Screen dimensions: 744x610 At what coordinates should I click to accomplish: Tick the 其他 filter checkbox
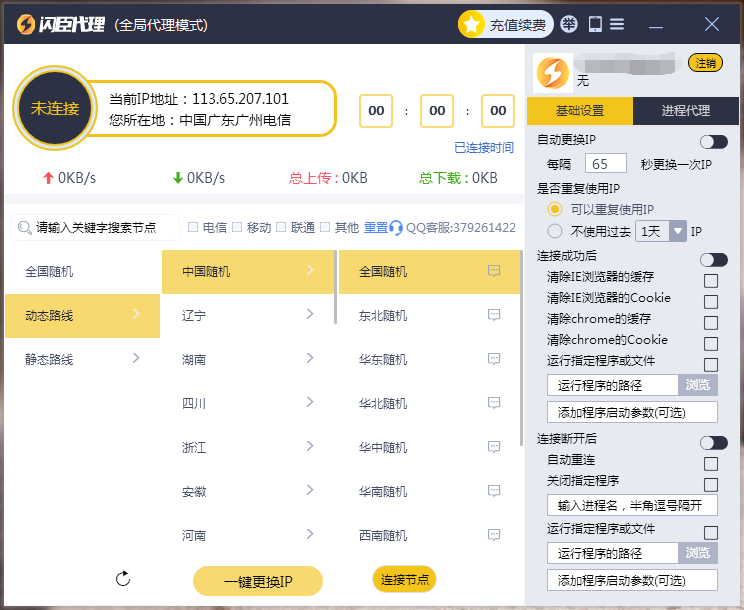(325, 227)
